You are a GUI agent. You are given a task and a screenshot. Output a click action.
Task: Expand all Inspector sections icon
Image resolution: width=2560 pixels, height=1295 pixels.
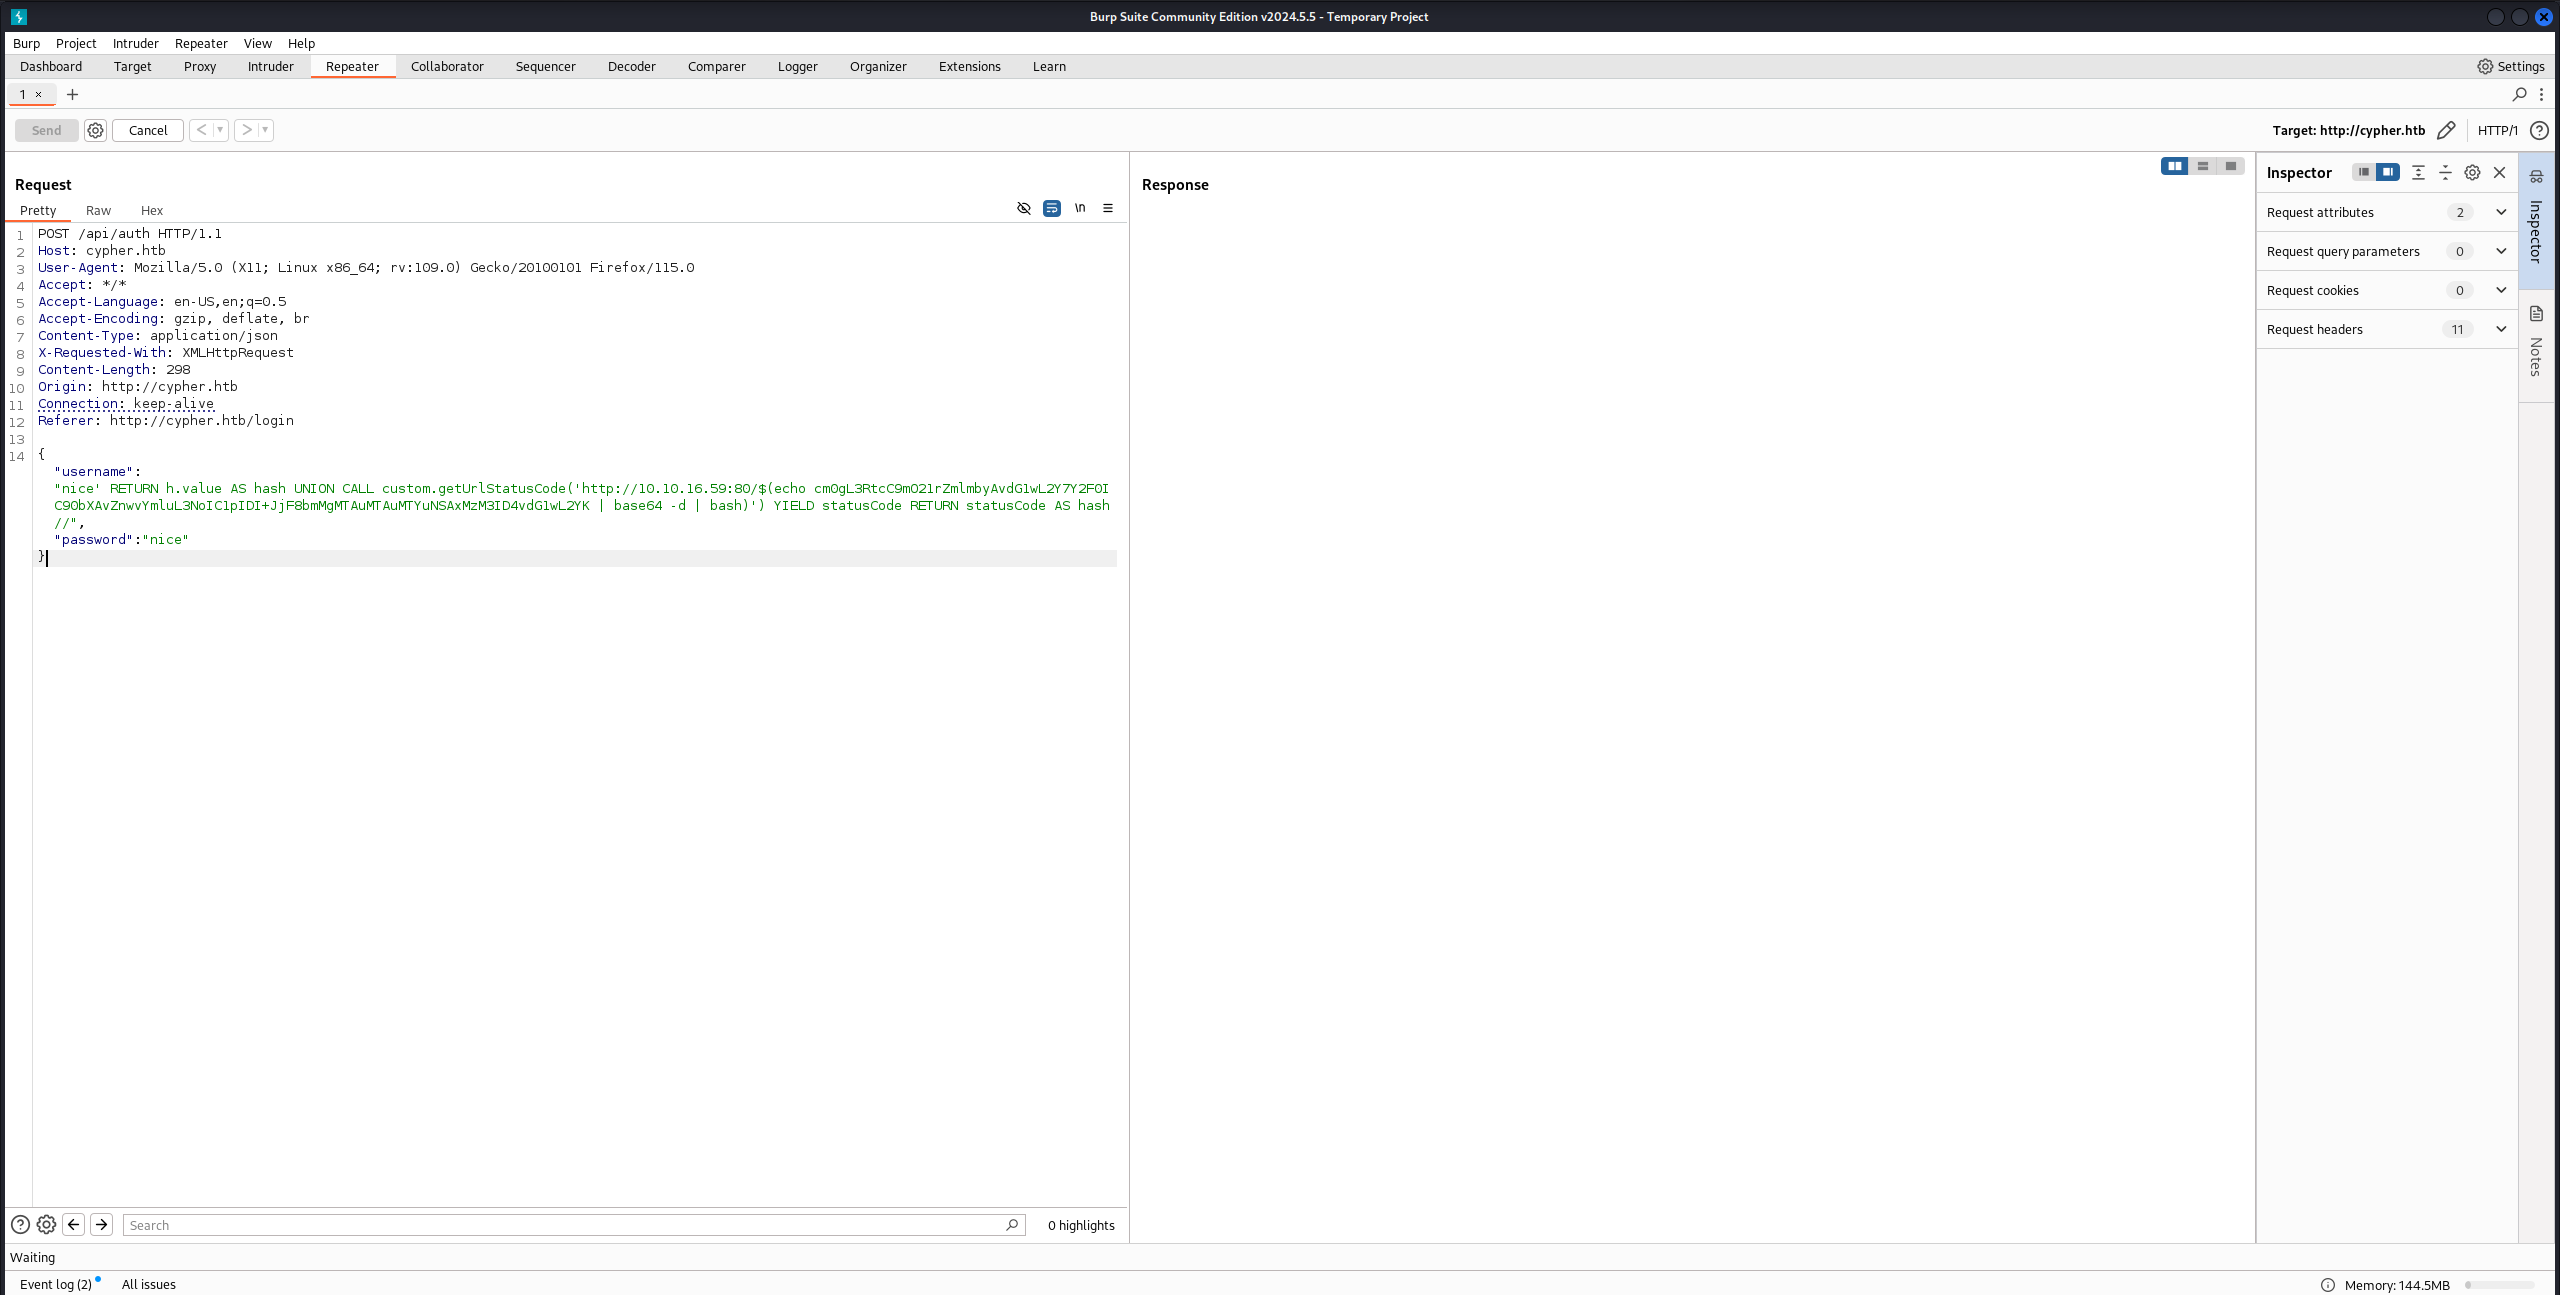pyautogui.click(x=2418, y=172)
